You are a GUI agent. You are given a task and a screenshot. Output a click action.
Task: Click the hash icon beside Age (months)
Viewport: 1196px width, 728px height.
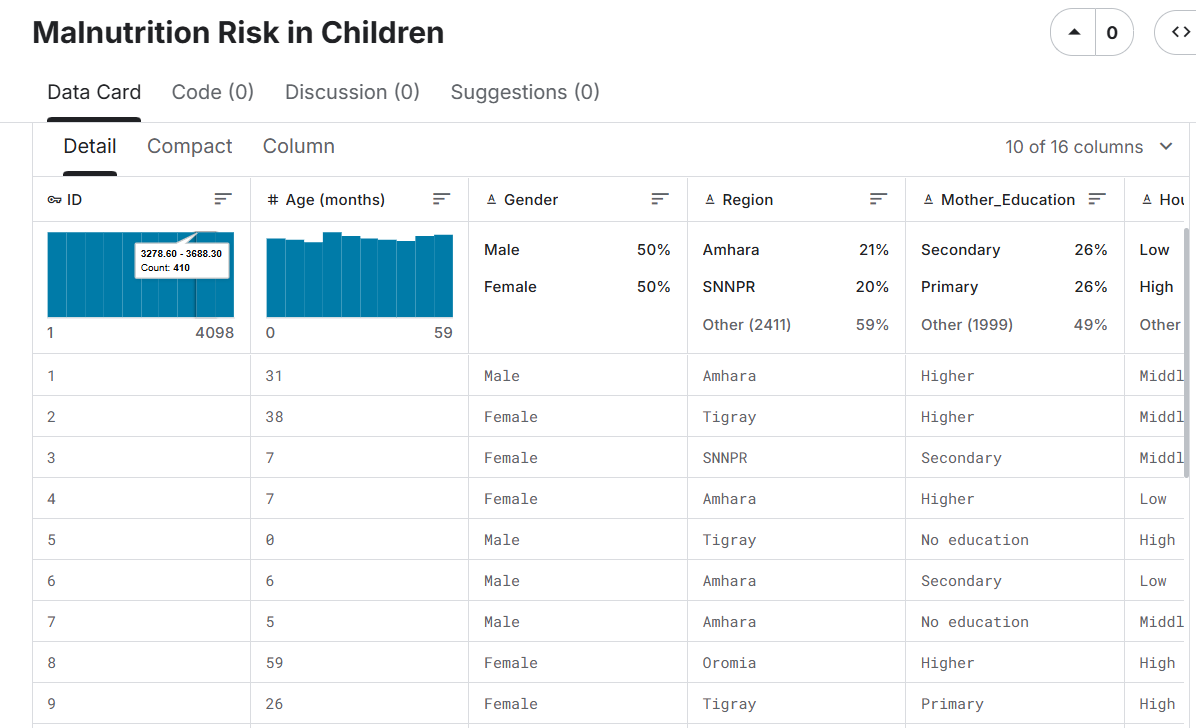click(273, 200)
